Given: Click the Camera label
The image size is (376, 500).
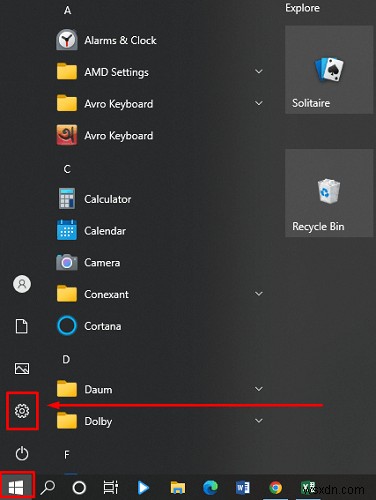Looking at the screenshot, I should [x=102, y=263].
